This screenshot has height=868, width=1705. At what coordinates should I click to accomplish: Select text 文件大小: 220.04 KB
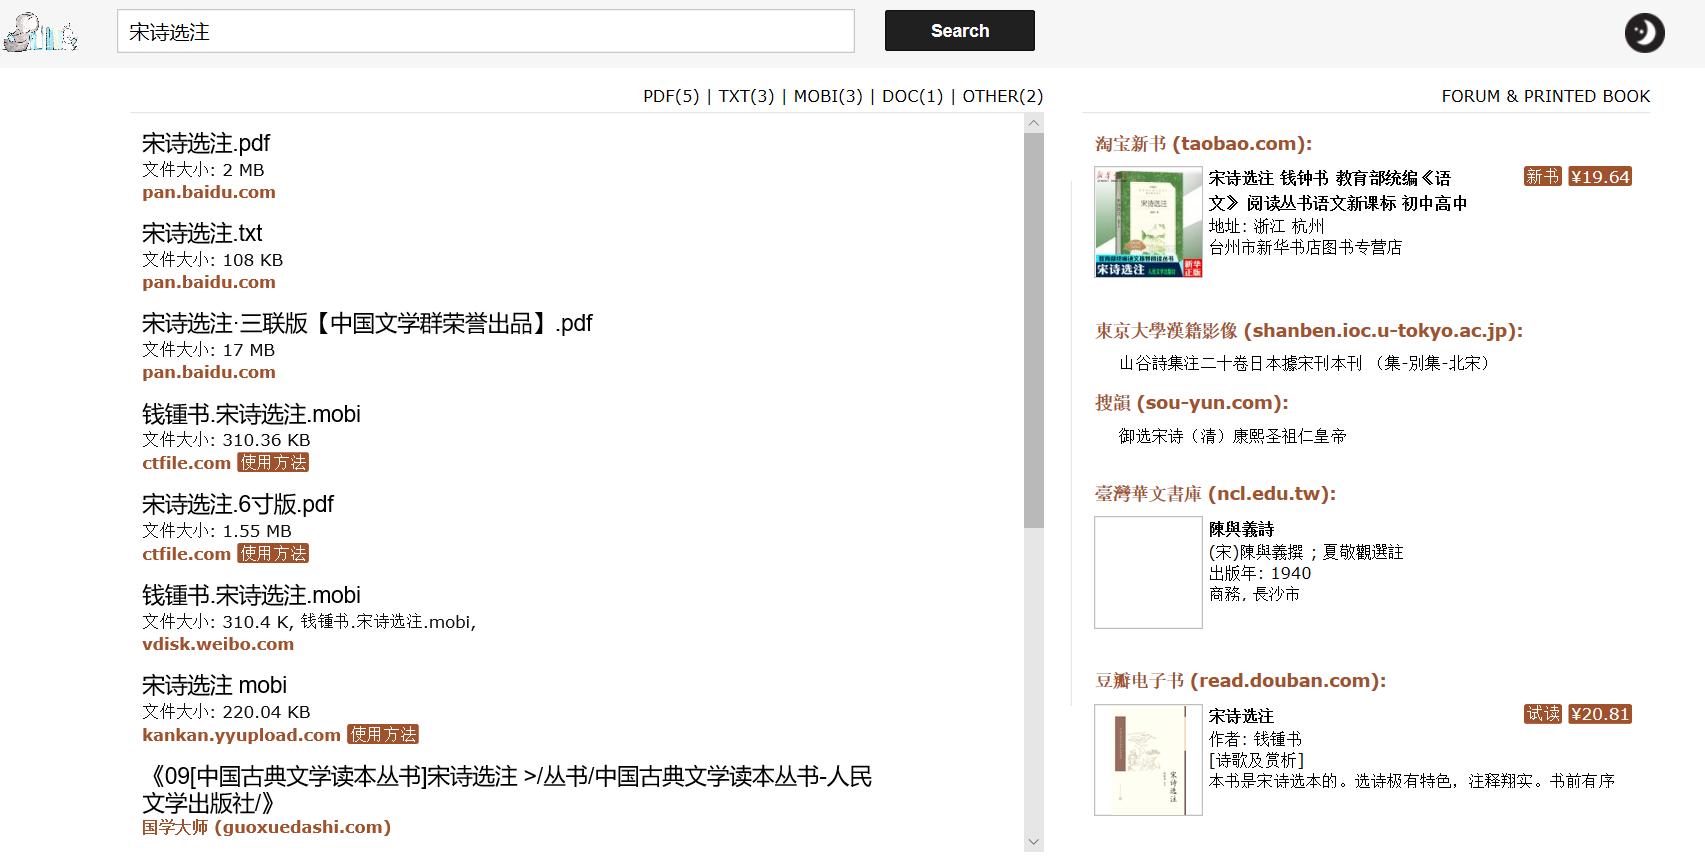226,712
